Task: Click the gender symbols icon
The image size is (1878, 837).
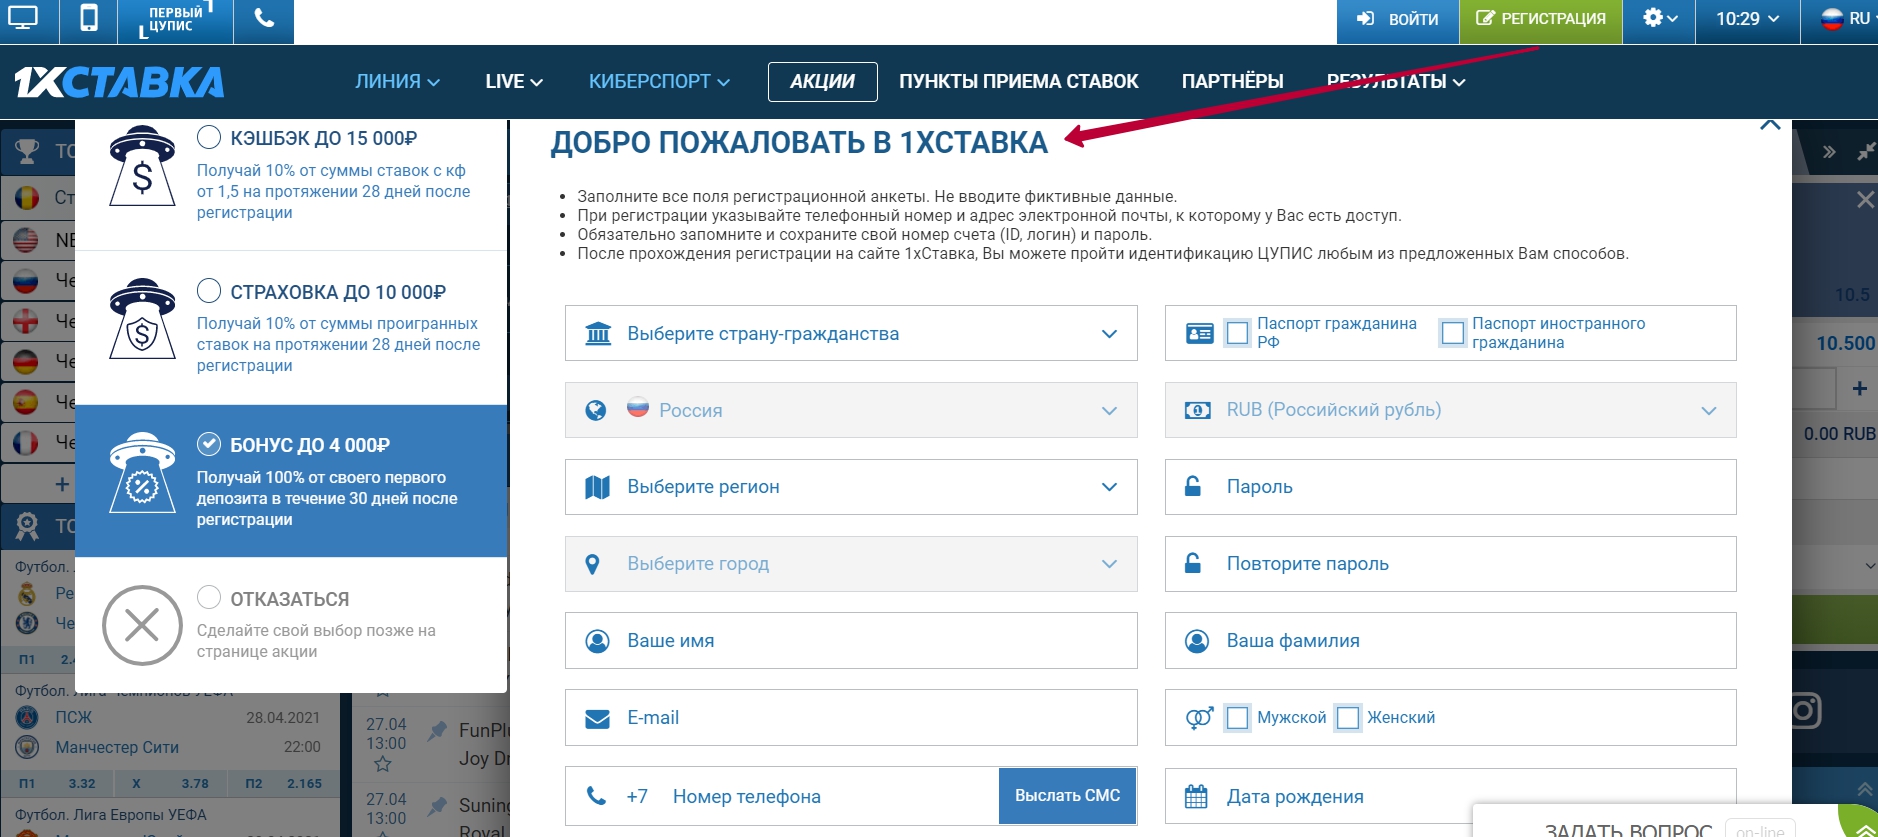Action: tap(1199, 718)
